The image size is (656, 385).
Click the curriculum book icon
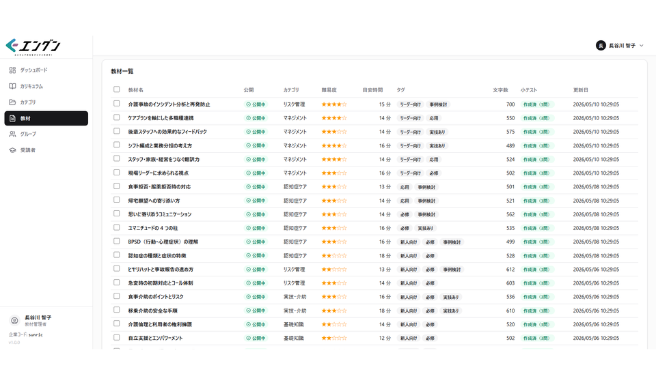click(13, 86)
